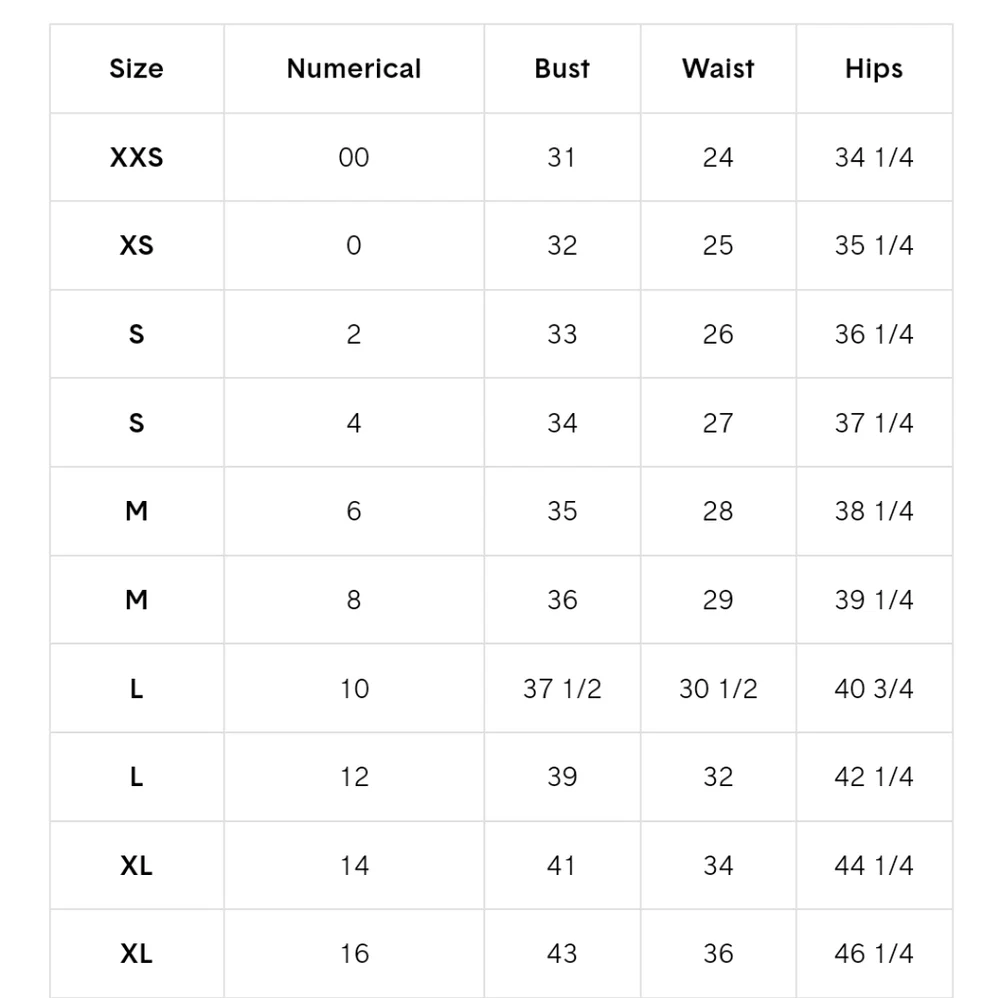Click hips value 34 1/4
This screenshot has height=998, width=1000.
[x=874, y=158]
